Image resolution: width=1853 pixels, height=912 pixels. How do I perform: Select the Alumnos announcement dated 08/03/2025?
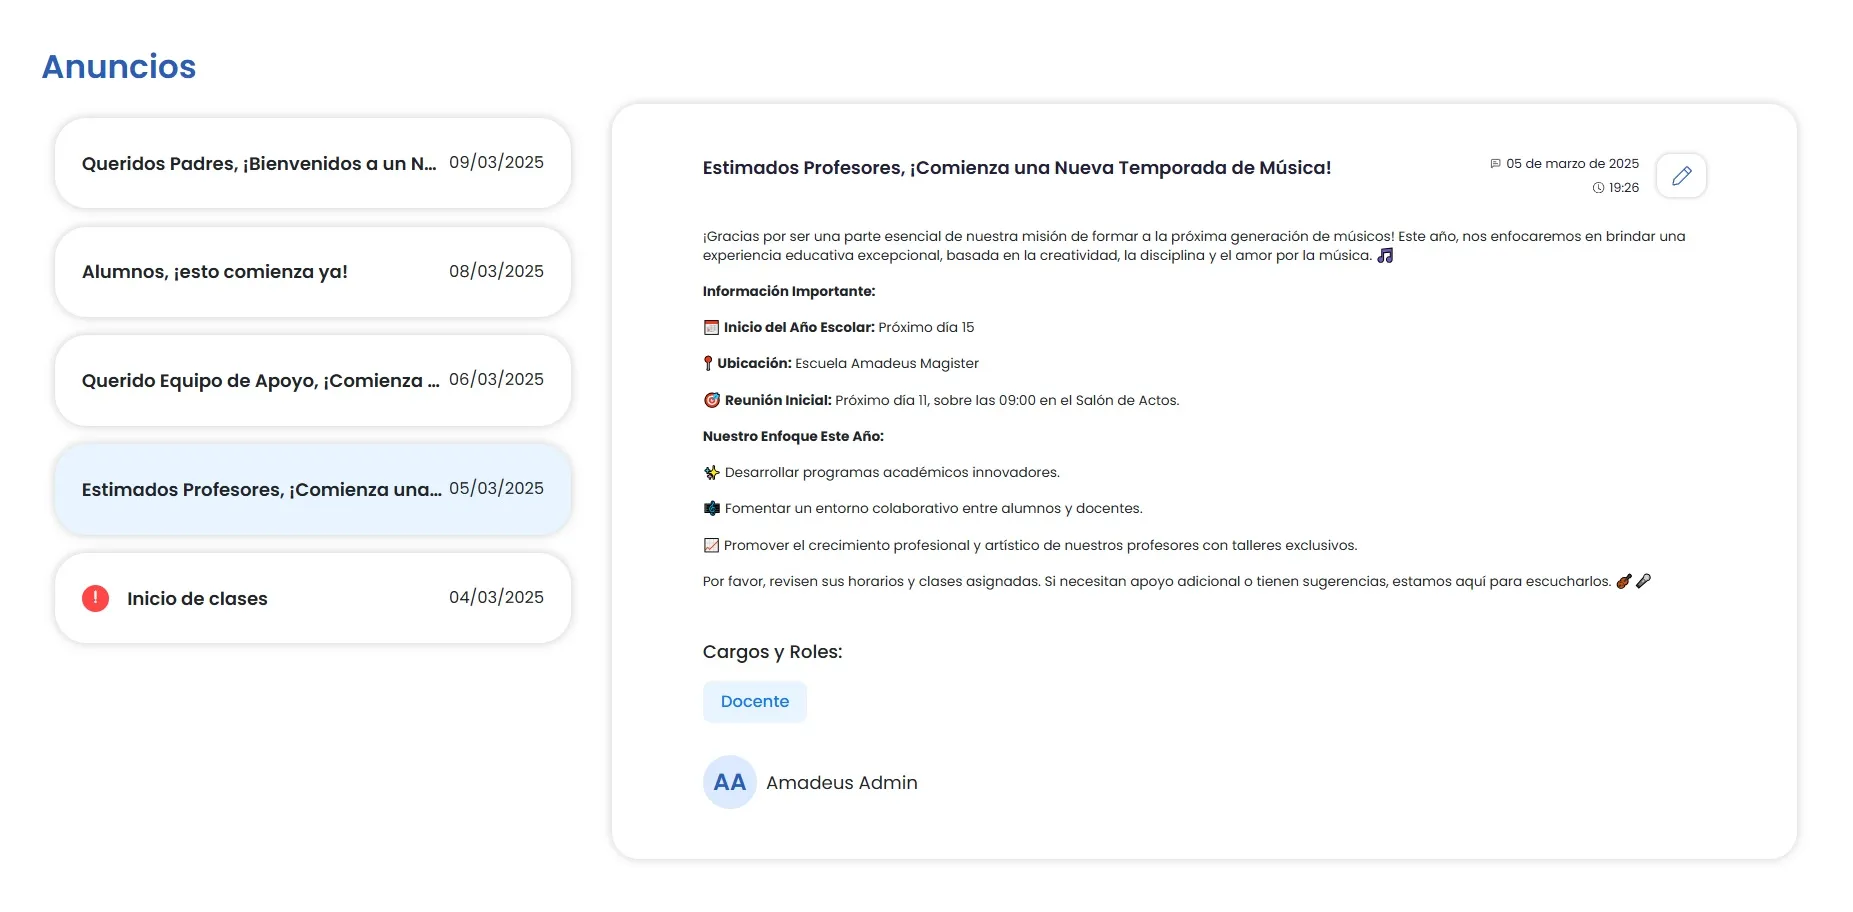[311, 271]
